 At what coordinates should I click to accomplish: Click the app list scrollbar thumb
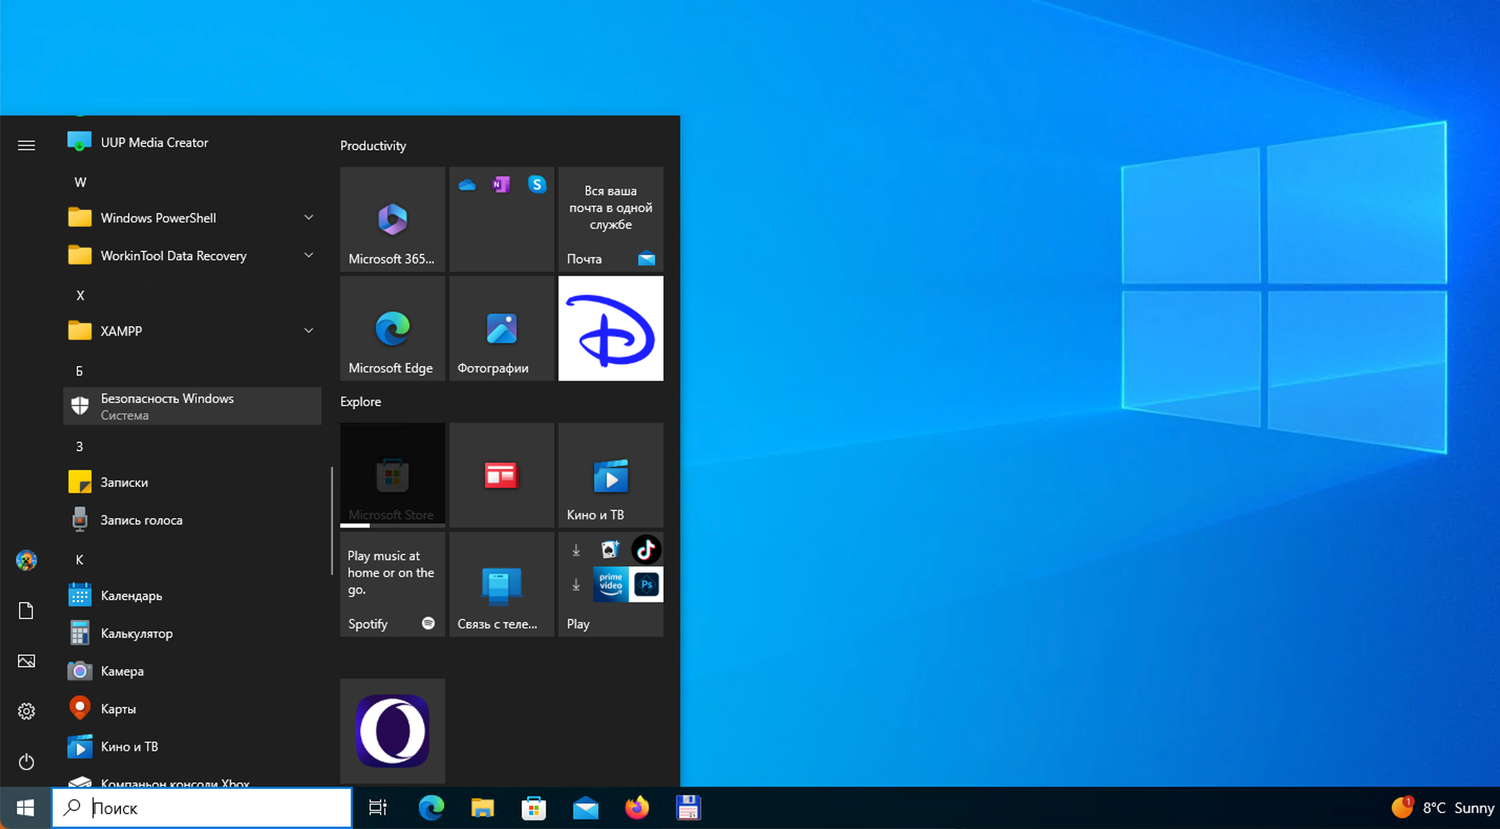point(331,521)
